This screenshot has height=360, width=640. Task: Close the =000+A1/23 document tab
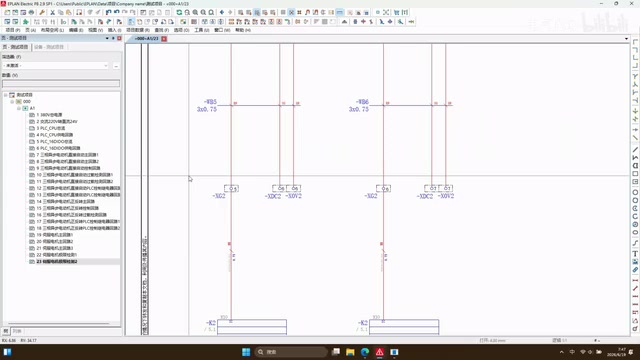pyautogui.click(x=164, y=39)
